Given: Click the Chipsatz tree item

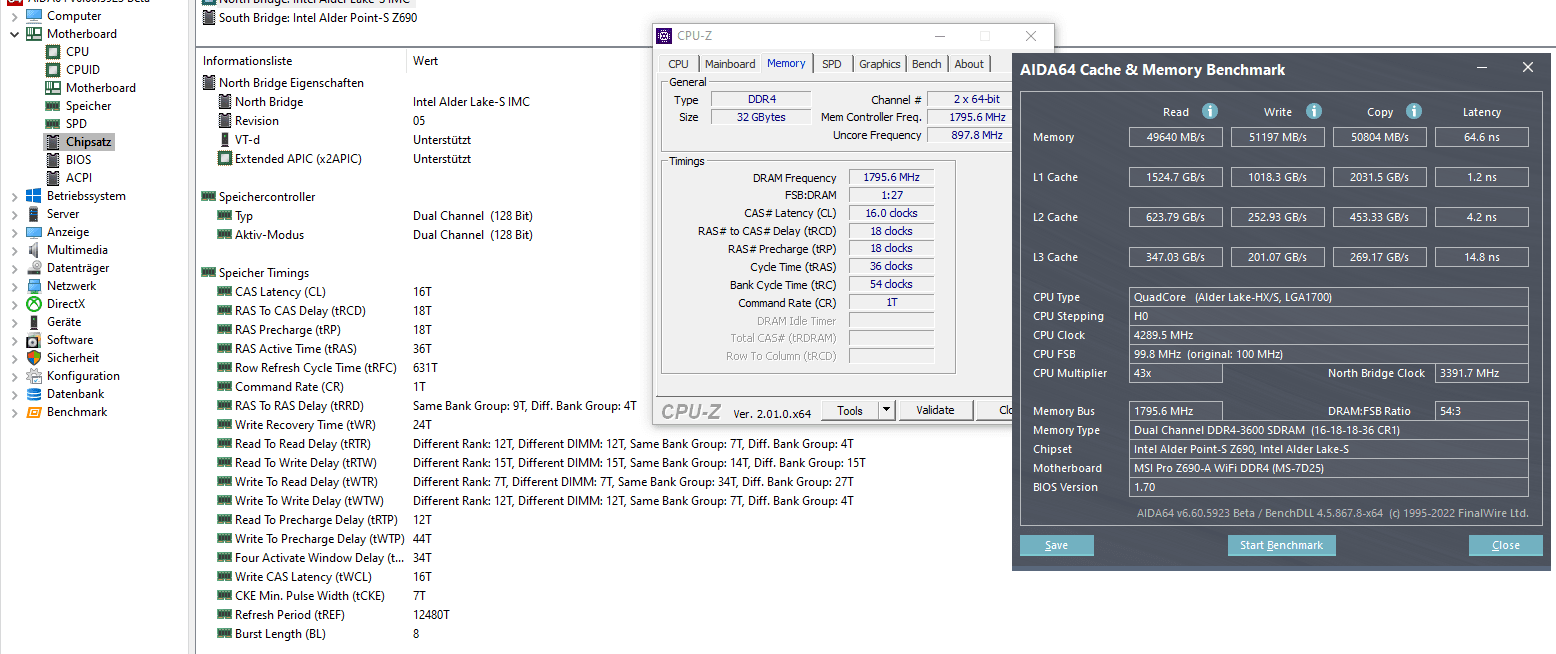Looking at the screenshot, I should [80, 142].
